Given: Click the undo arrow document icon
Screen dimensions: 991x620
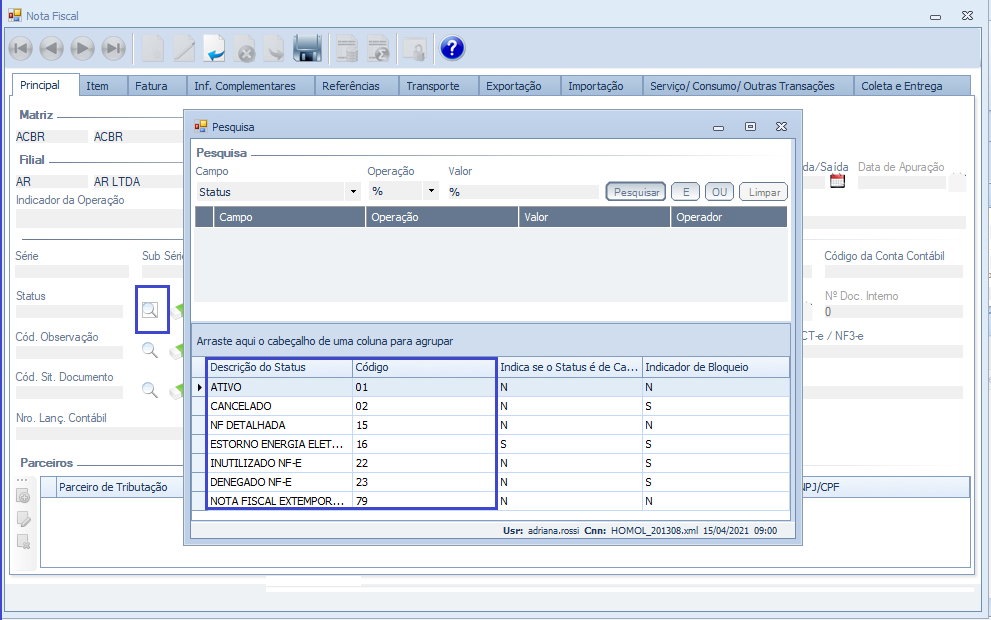Looking at the screenshot, I should click(x=215, y=48).
